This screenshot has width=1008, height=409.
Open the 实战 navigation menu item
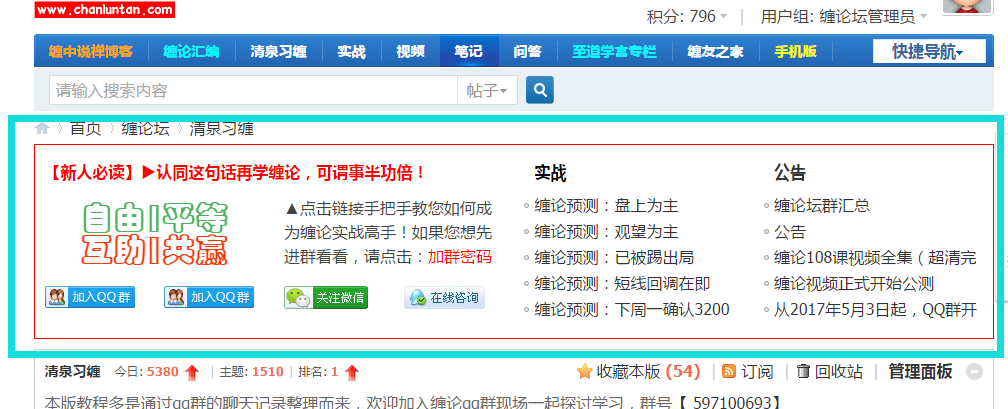351,52
